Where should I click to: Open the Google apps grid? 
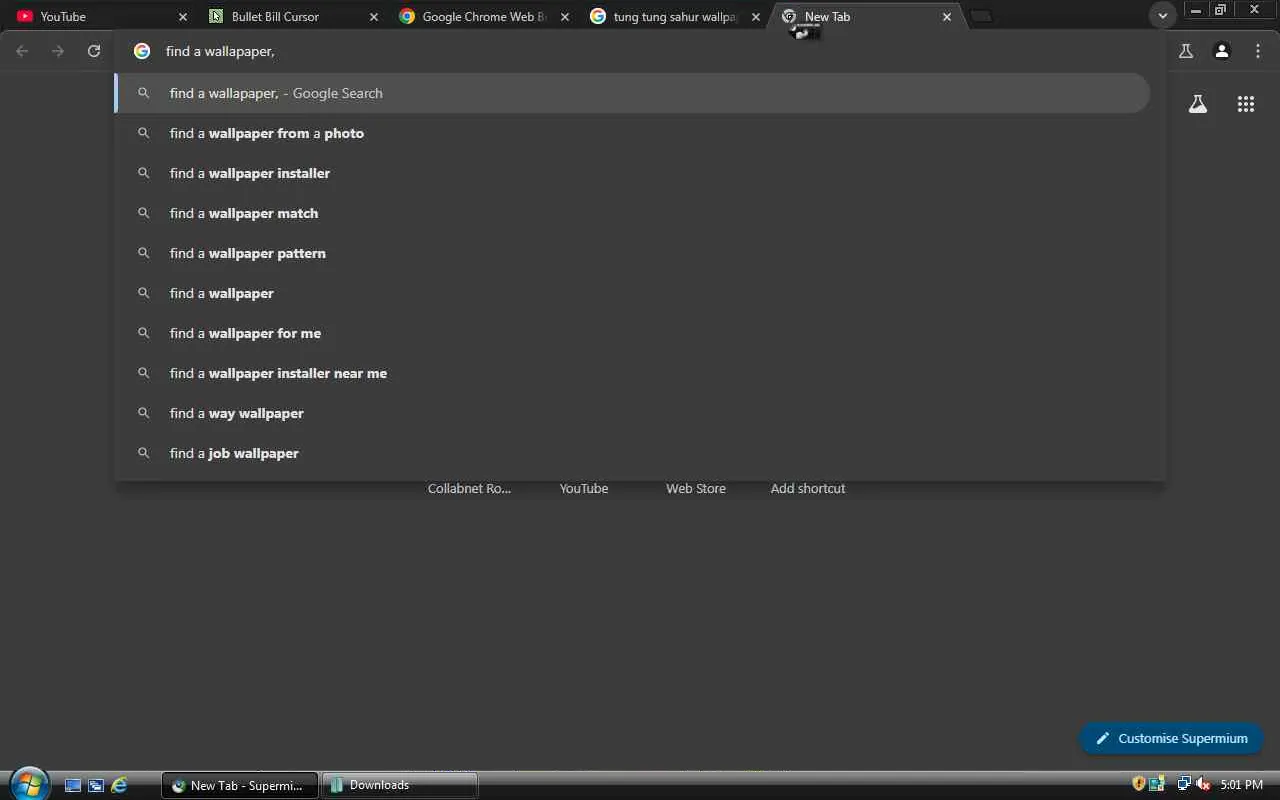(x=1246, y=104)
